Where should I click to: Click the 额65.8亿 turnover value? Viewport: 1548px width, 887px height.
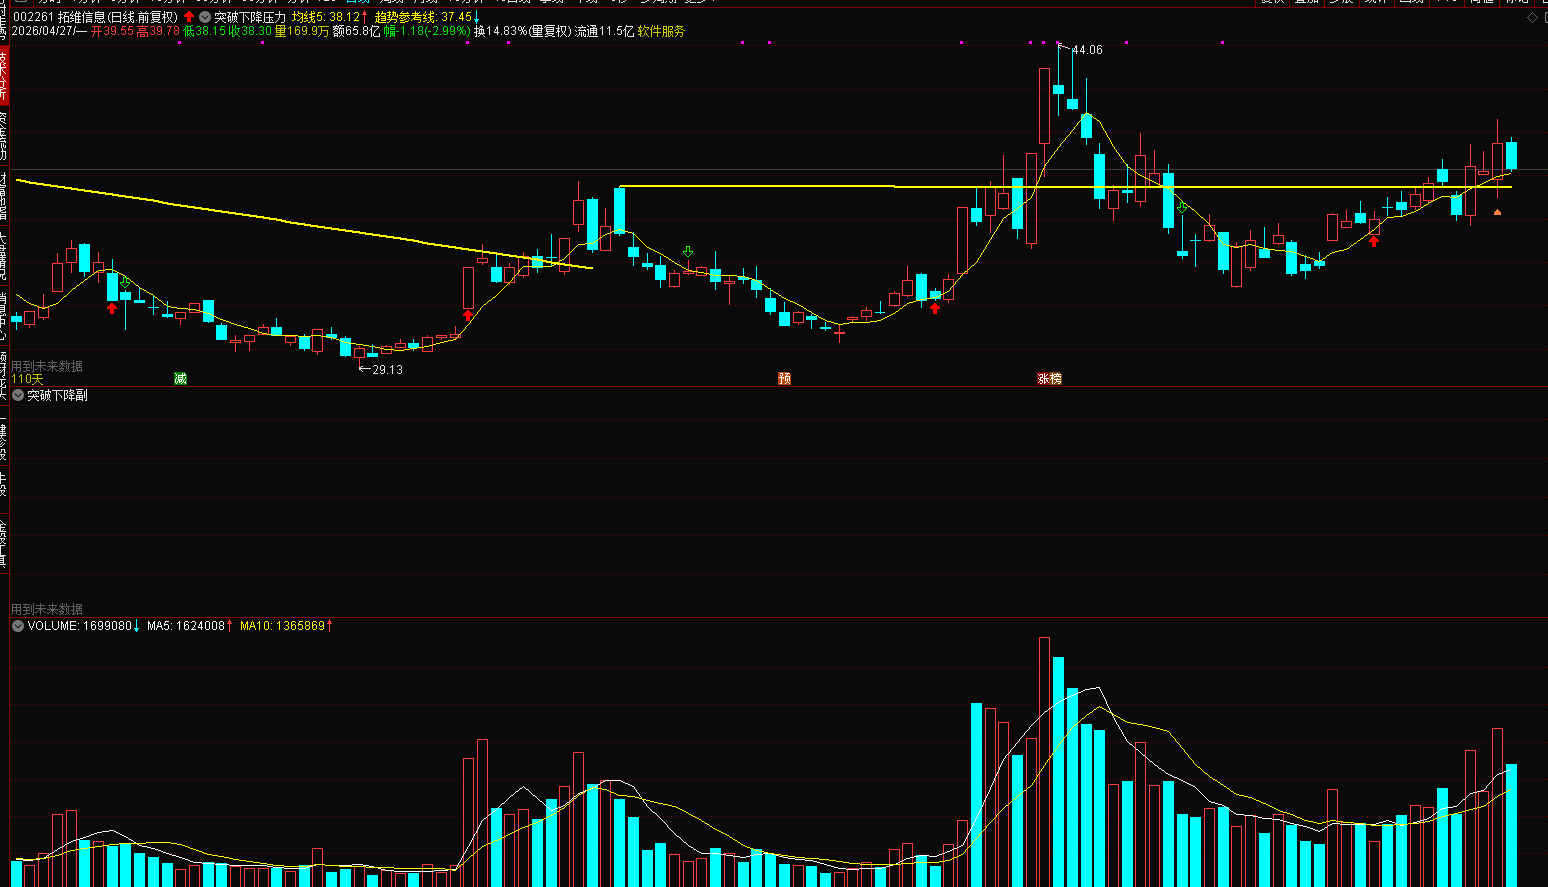tap(357, 31)
